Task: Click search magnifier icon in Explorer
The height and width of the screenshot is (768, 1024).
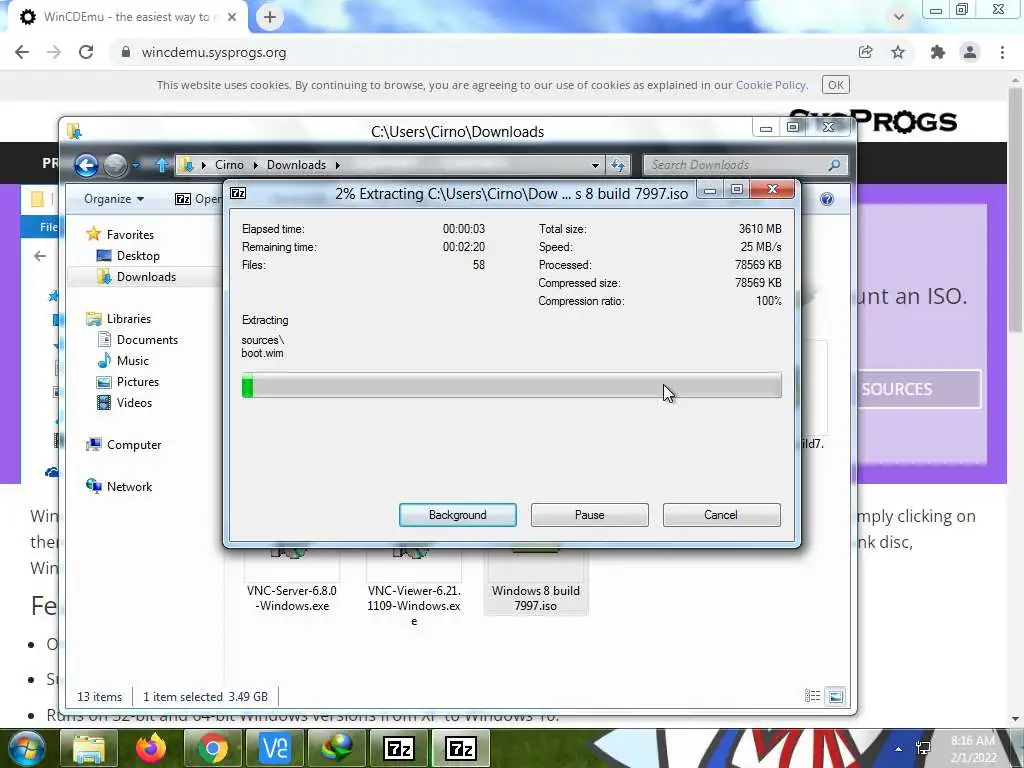Action: pyautogui.click(x=834, y=165)
